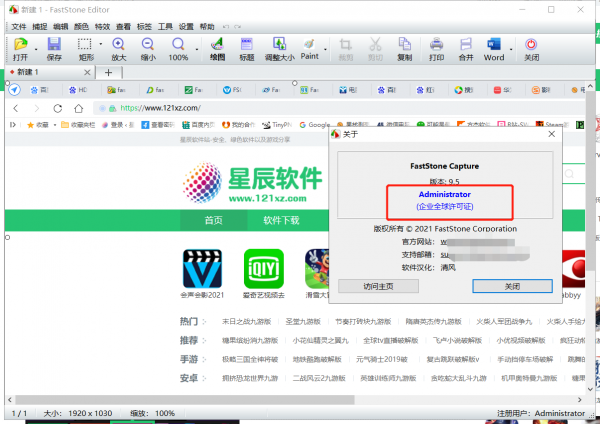
Task: Copy image using 复制 icon
Action: pos(404,49)
